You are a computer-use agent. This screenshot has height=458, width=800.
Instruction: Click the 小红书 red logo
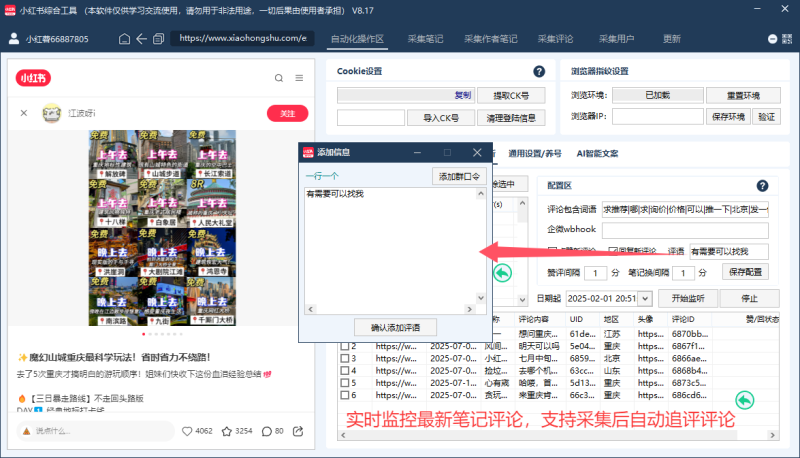pos(33,78)
